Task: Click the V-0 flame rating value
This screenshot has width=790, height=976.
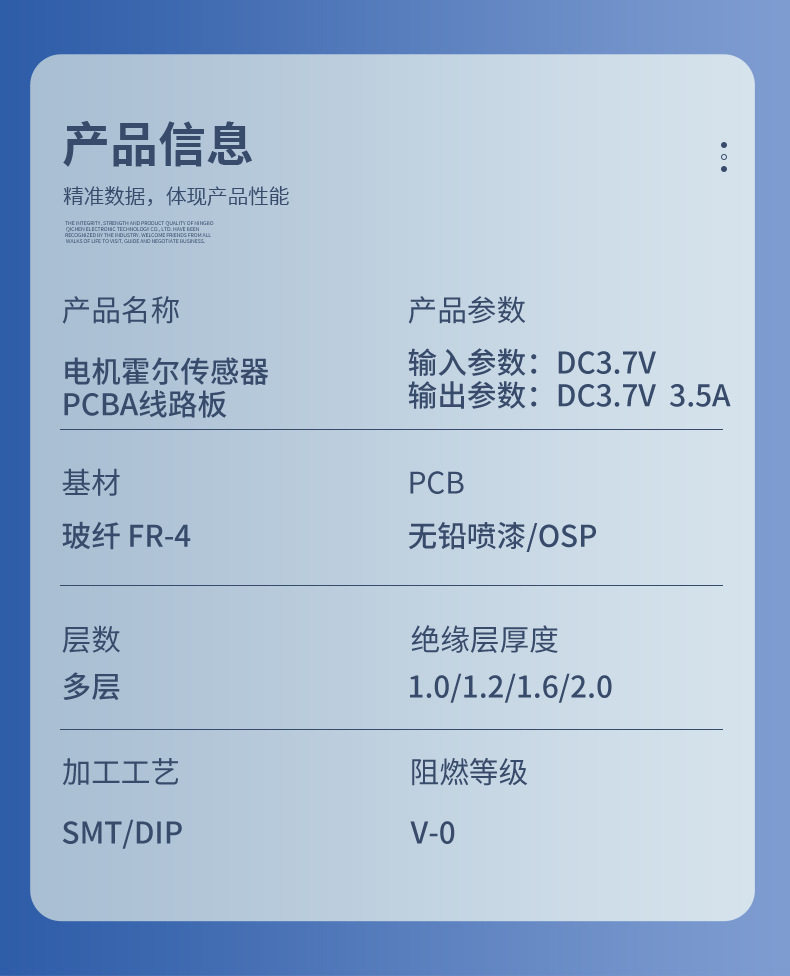Action: coord(432,832)
